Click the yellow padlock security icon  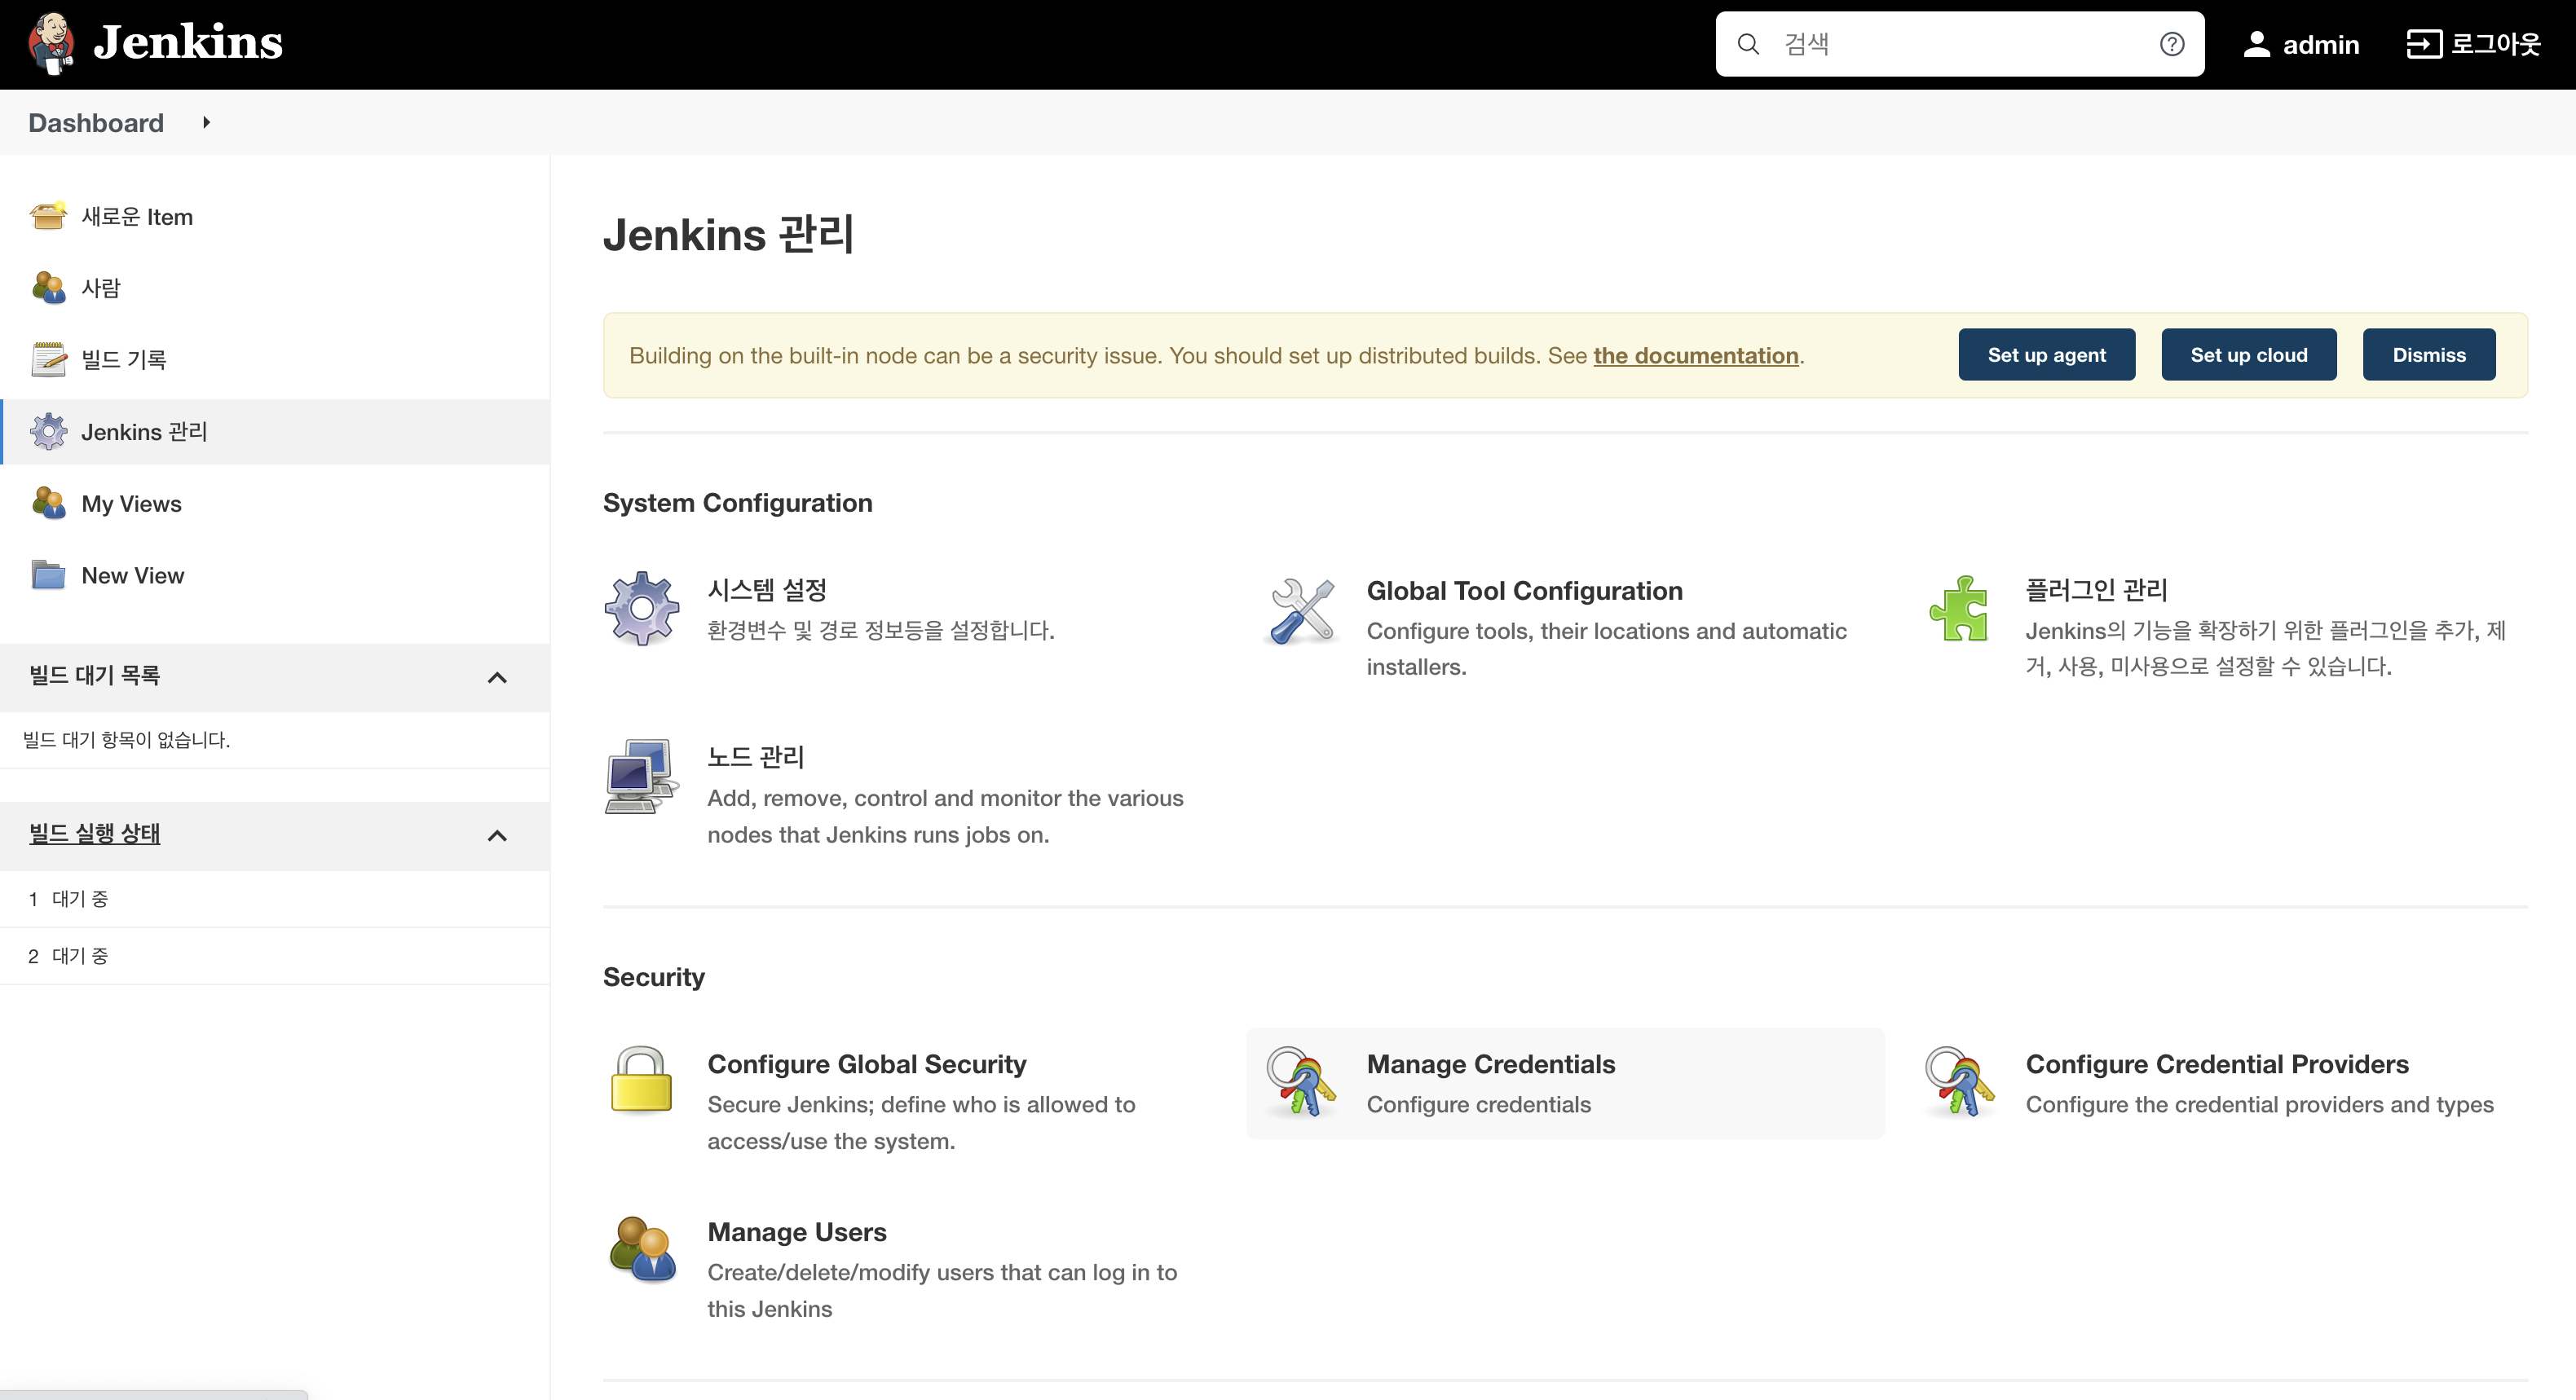641,1080
